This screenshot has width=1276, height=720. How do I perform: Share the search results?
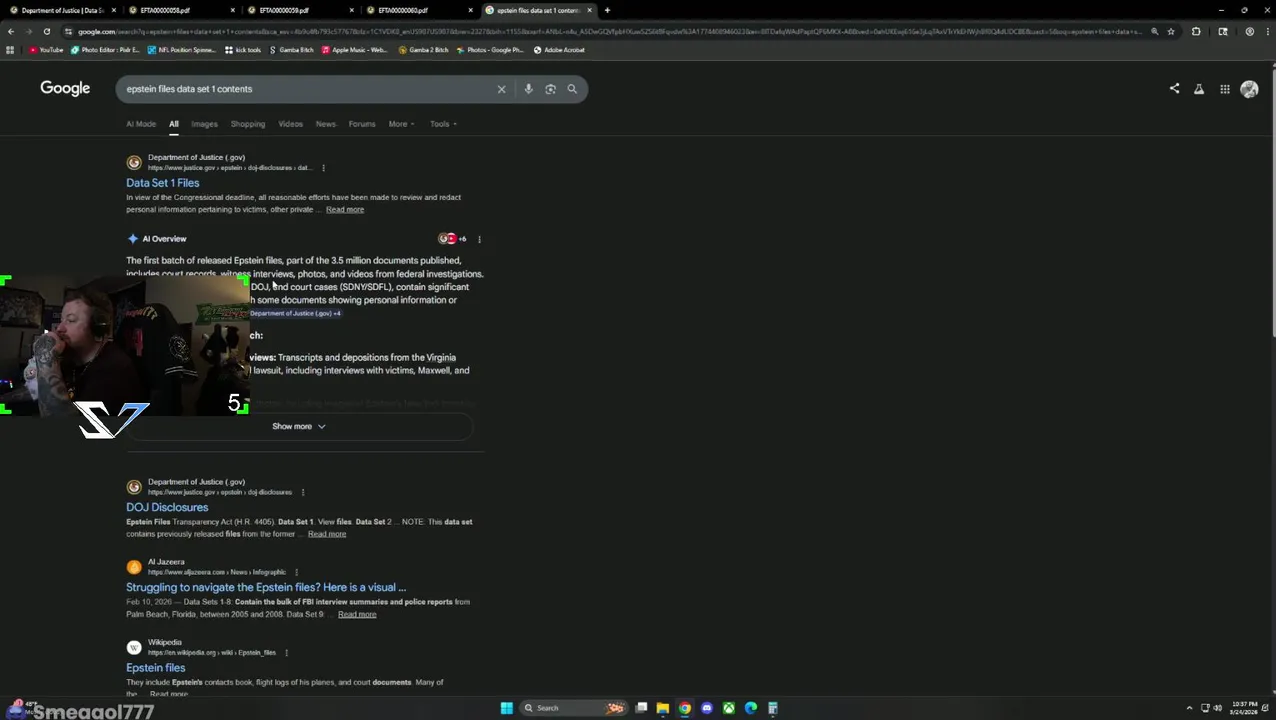pos(1175,88)
